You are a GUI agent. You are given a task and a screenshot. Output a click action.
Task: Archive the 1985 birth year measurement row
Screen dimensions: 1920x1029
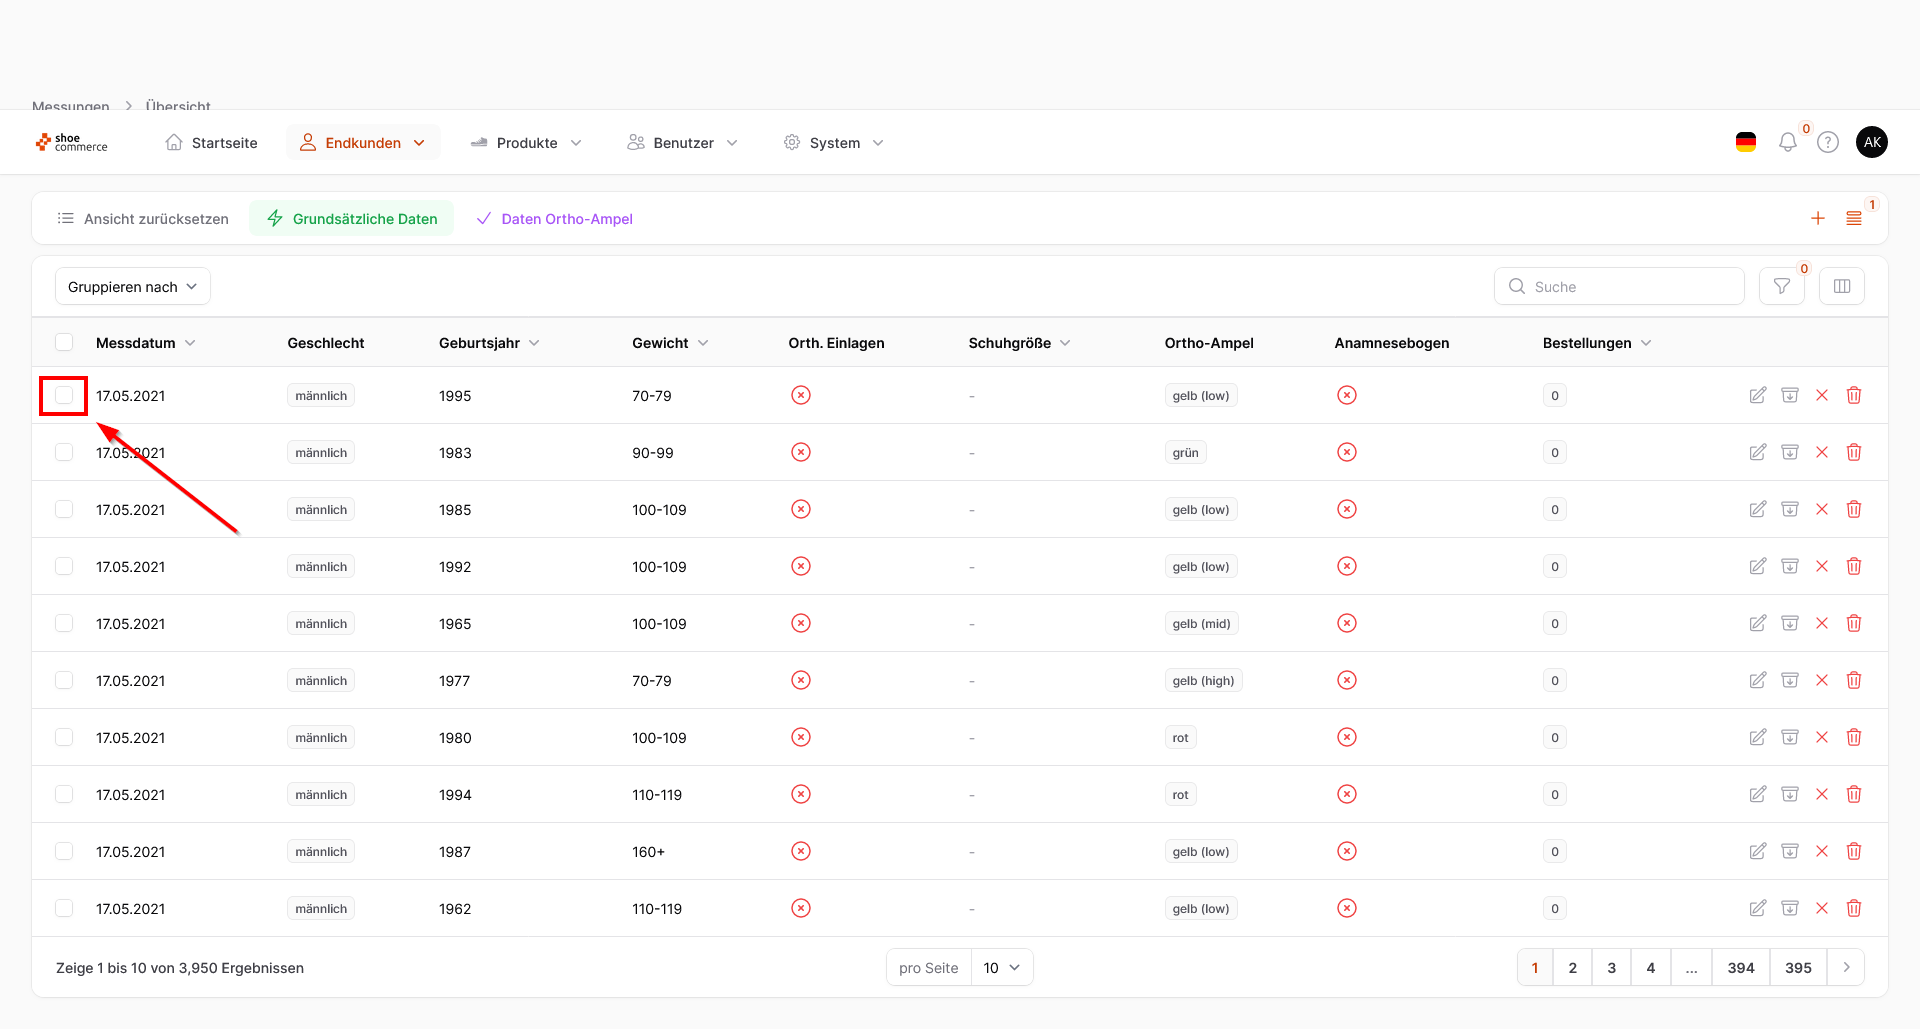1789,510
